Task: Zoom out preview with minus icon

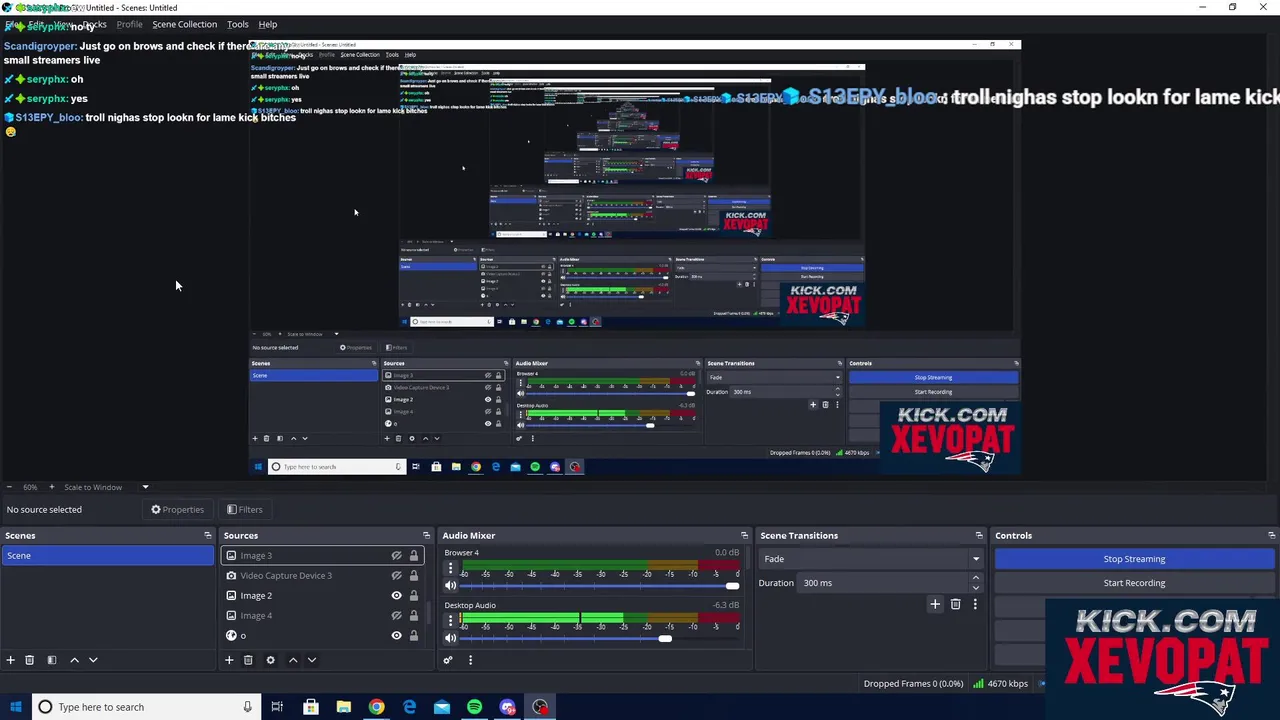Action: [x=9, y=487]
